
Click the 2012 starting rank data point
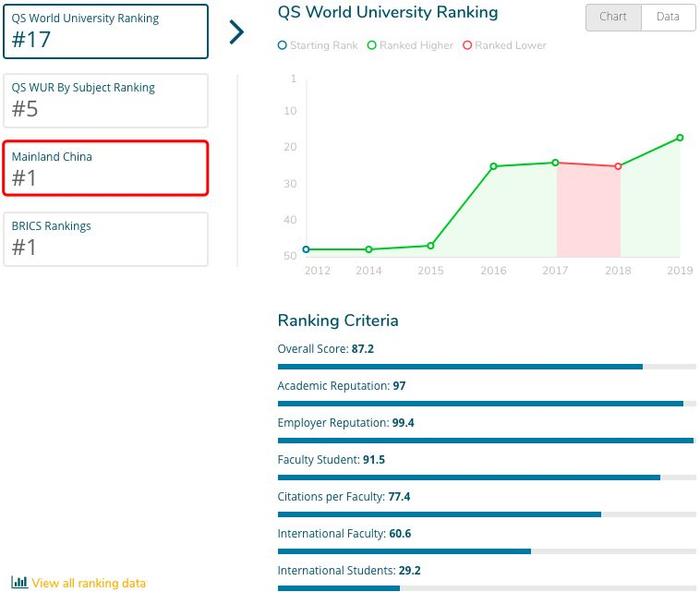[306, 249]
